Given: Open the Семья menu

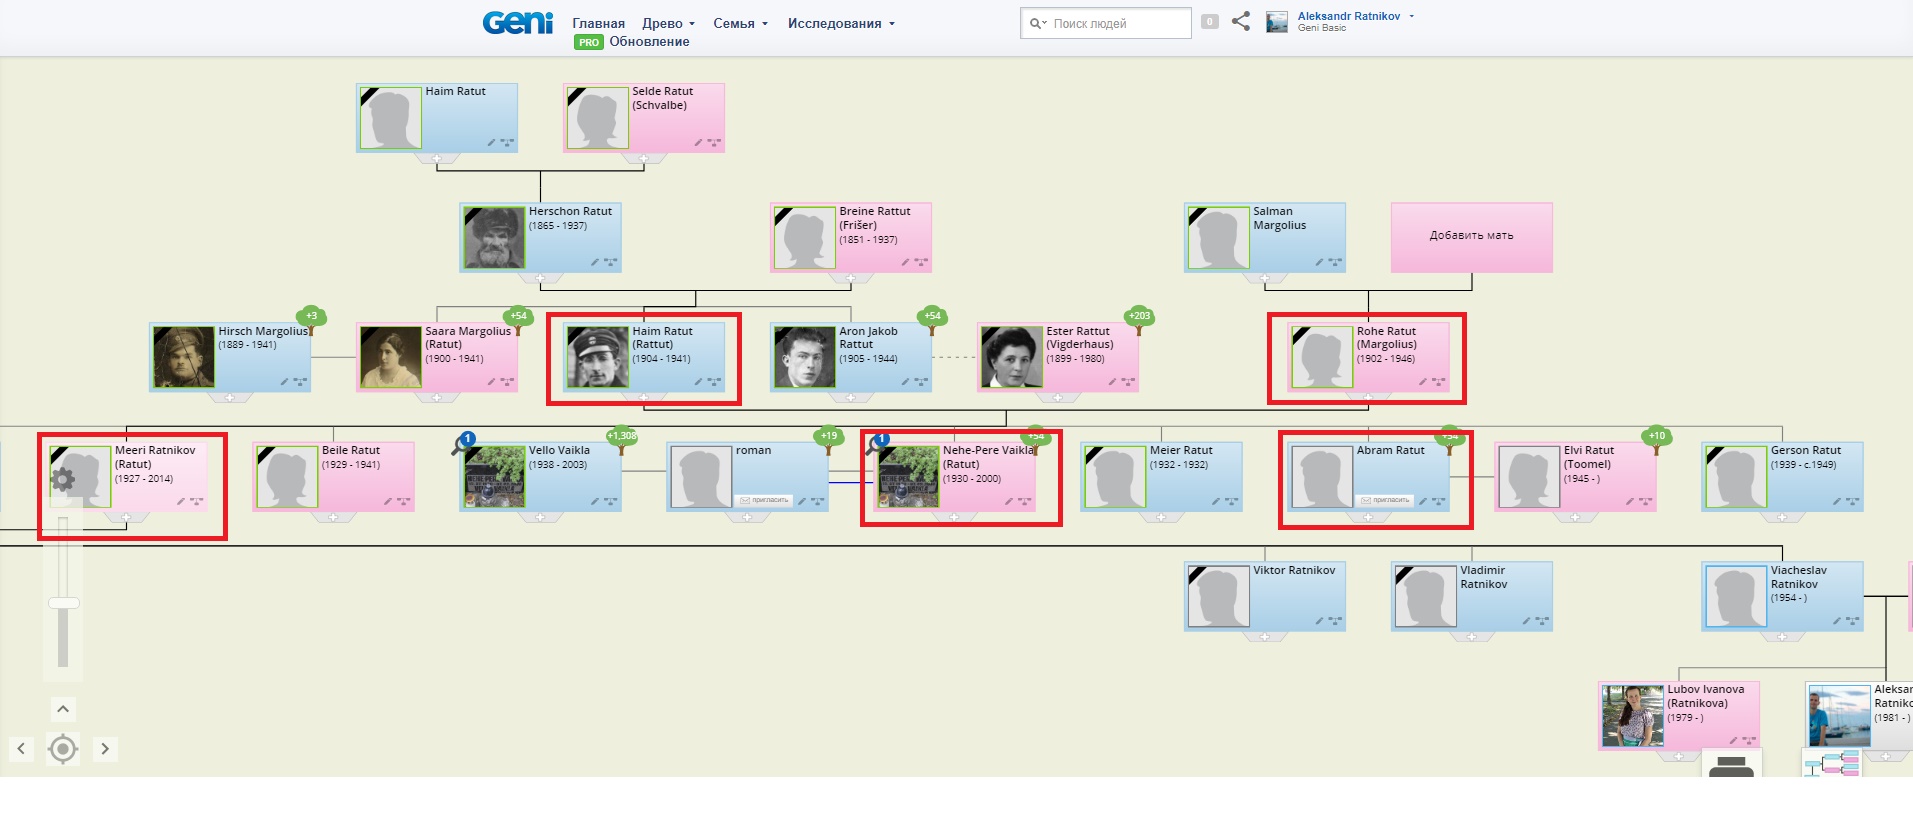Looking at the screenshot, I should click(x=739, y=23).
